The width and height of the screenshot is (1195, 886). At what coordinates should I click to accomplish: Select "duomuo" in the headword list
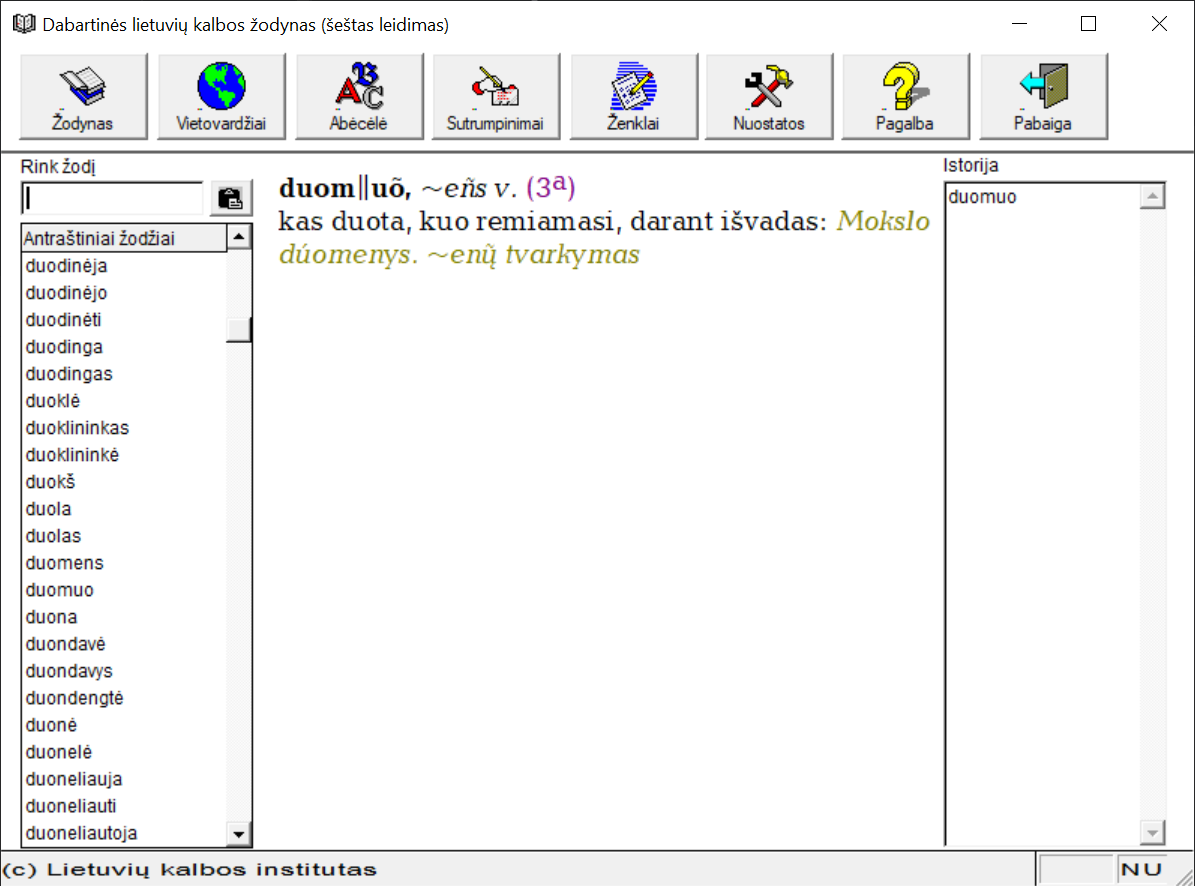click(59, 590)
